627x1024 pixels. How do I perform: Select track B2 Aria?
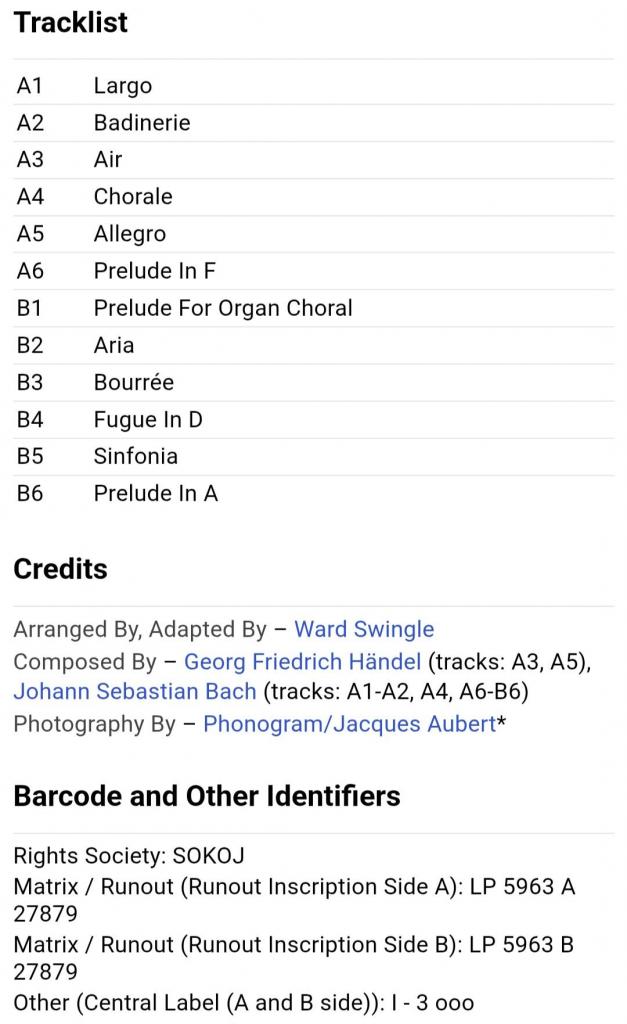114,345
